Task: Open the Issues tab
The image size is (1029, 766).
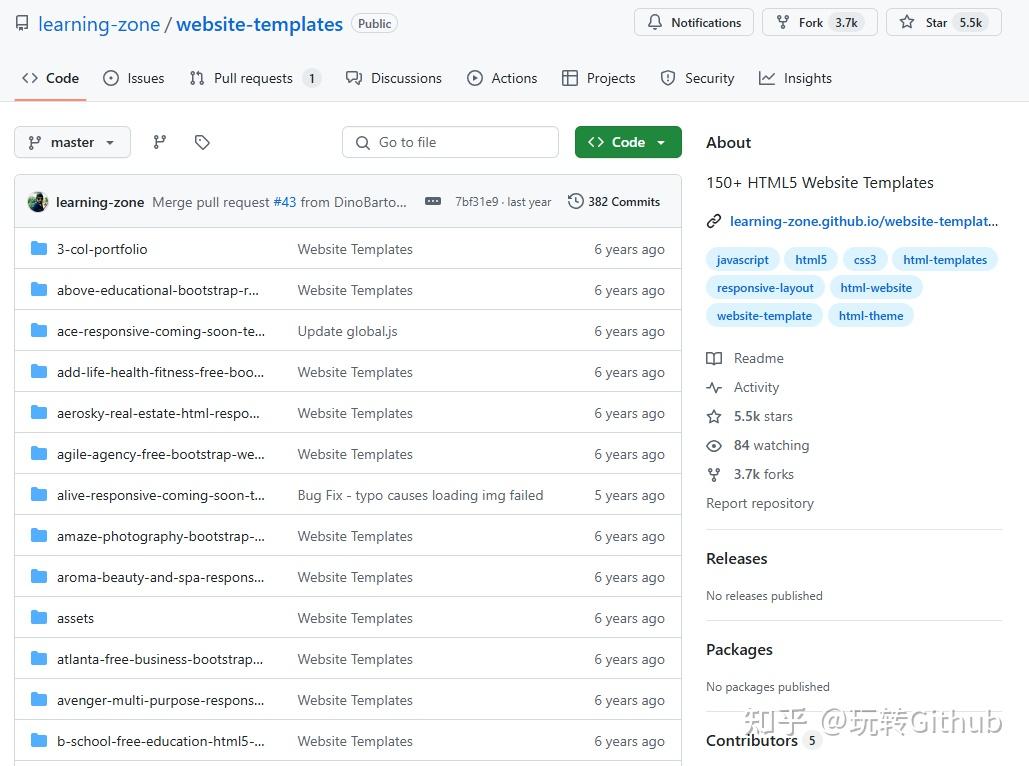Action: coord(134,78)
